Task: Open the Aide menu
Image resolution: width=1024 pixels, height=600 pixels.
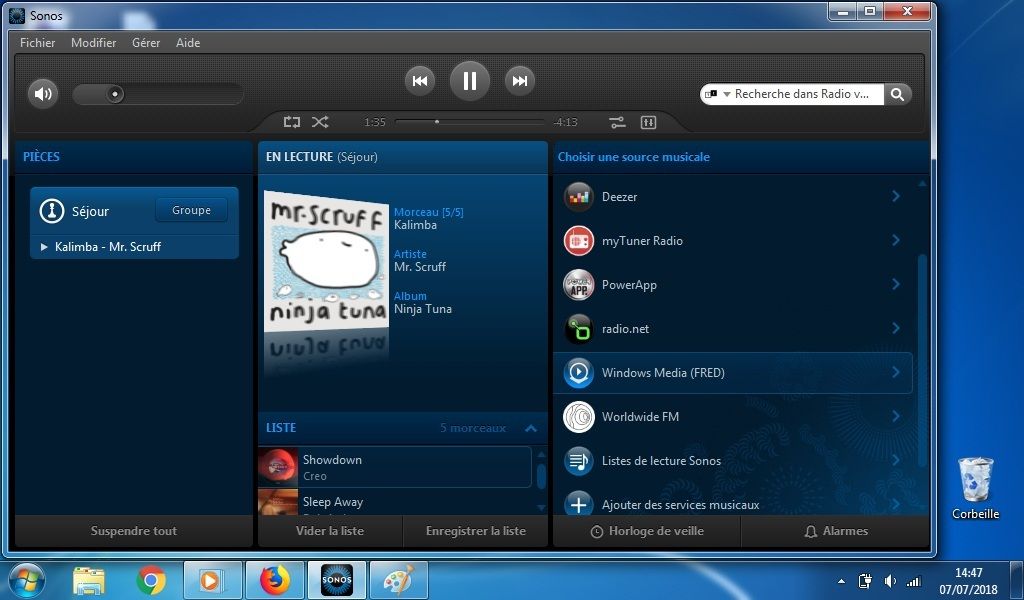Action: coord(188,42)
